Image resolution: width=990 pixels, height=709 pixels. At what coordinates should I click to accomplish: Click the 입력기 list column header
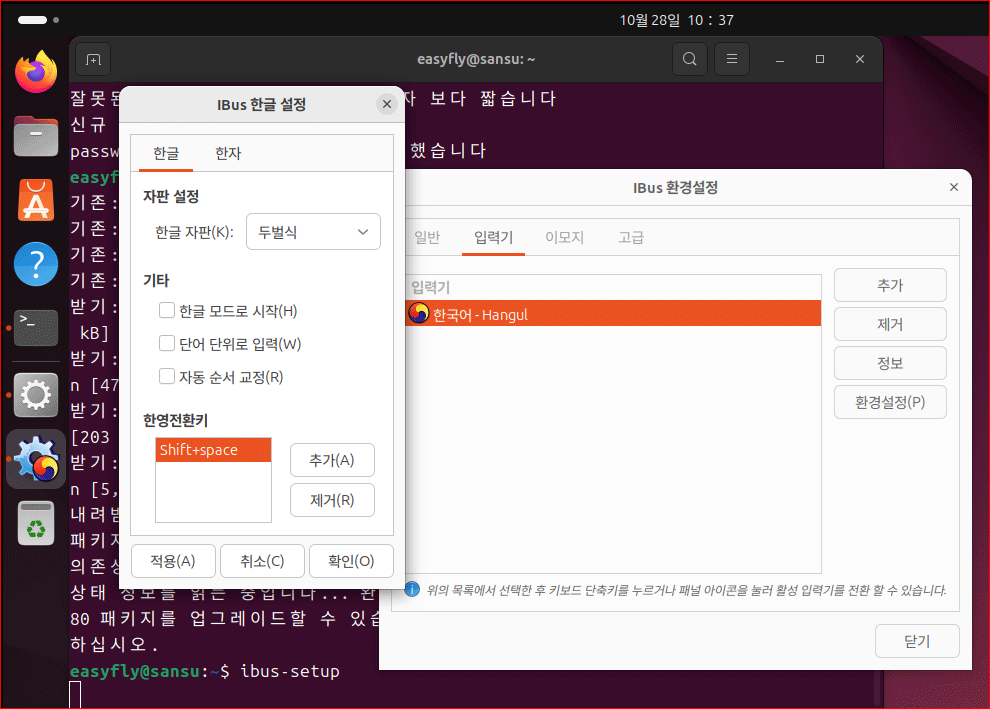(613, 287)
